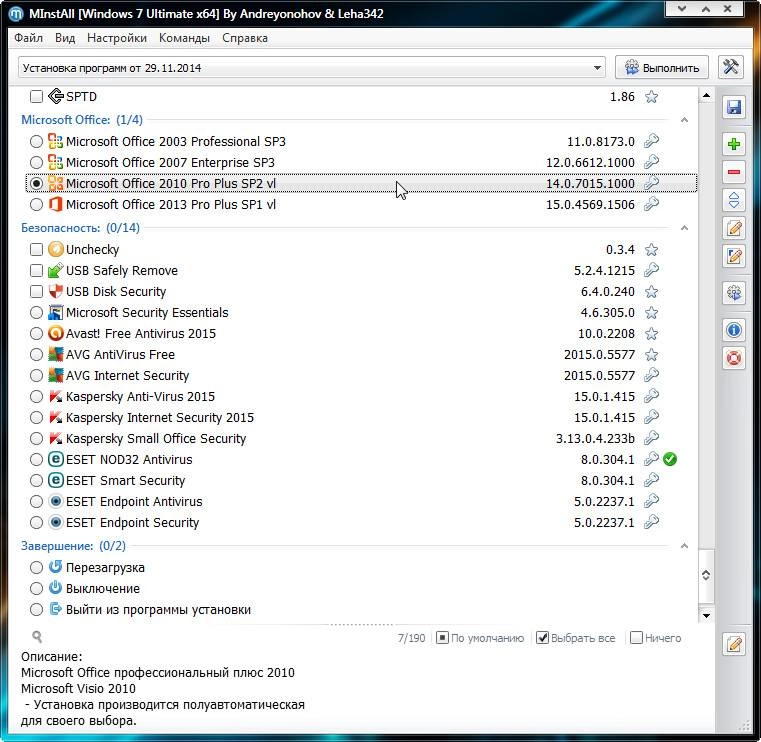
Task: Collapse the Microsoft Office group chevron
Action: tap(684, 120)
